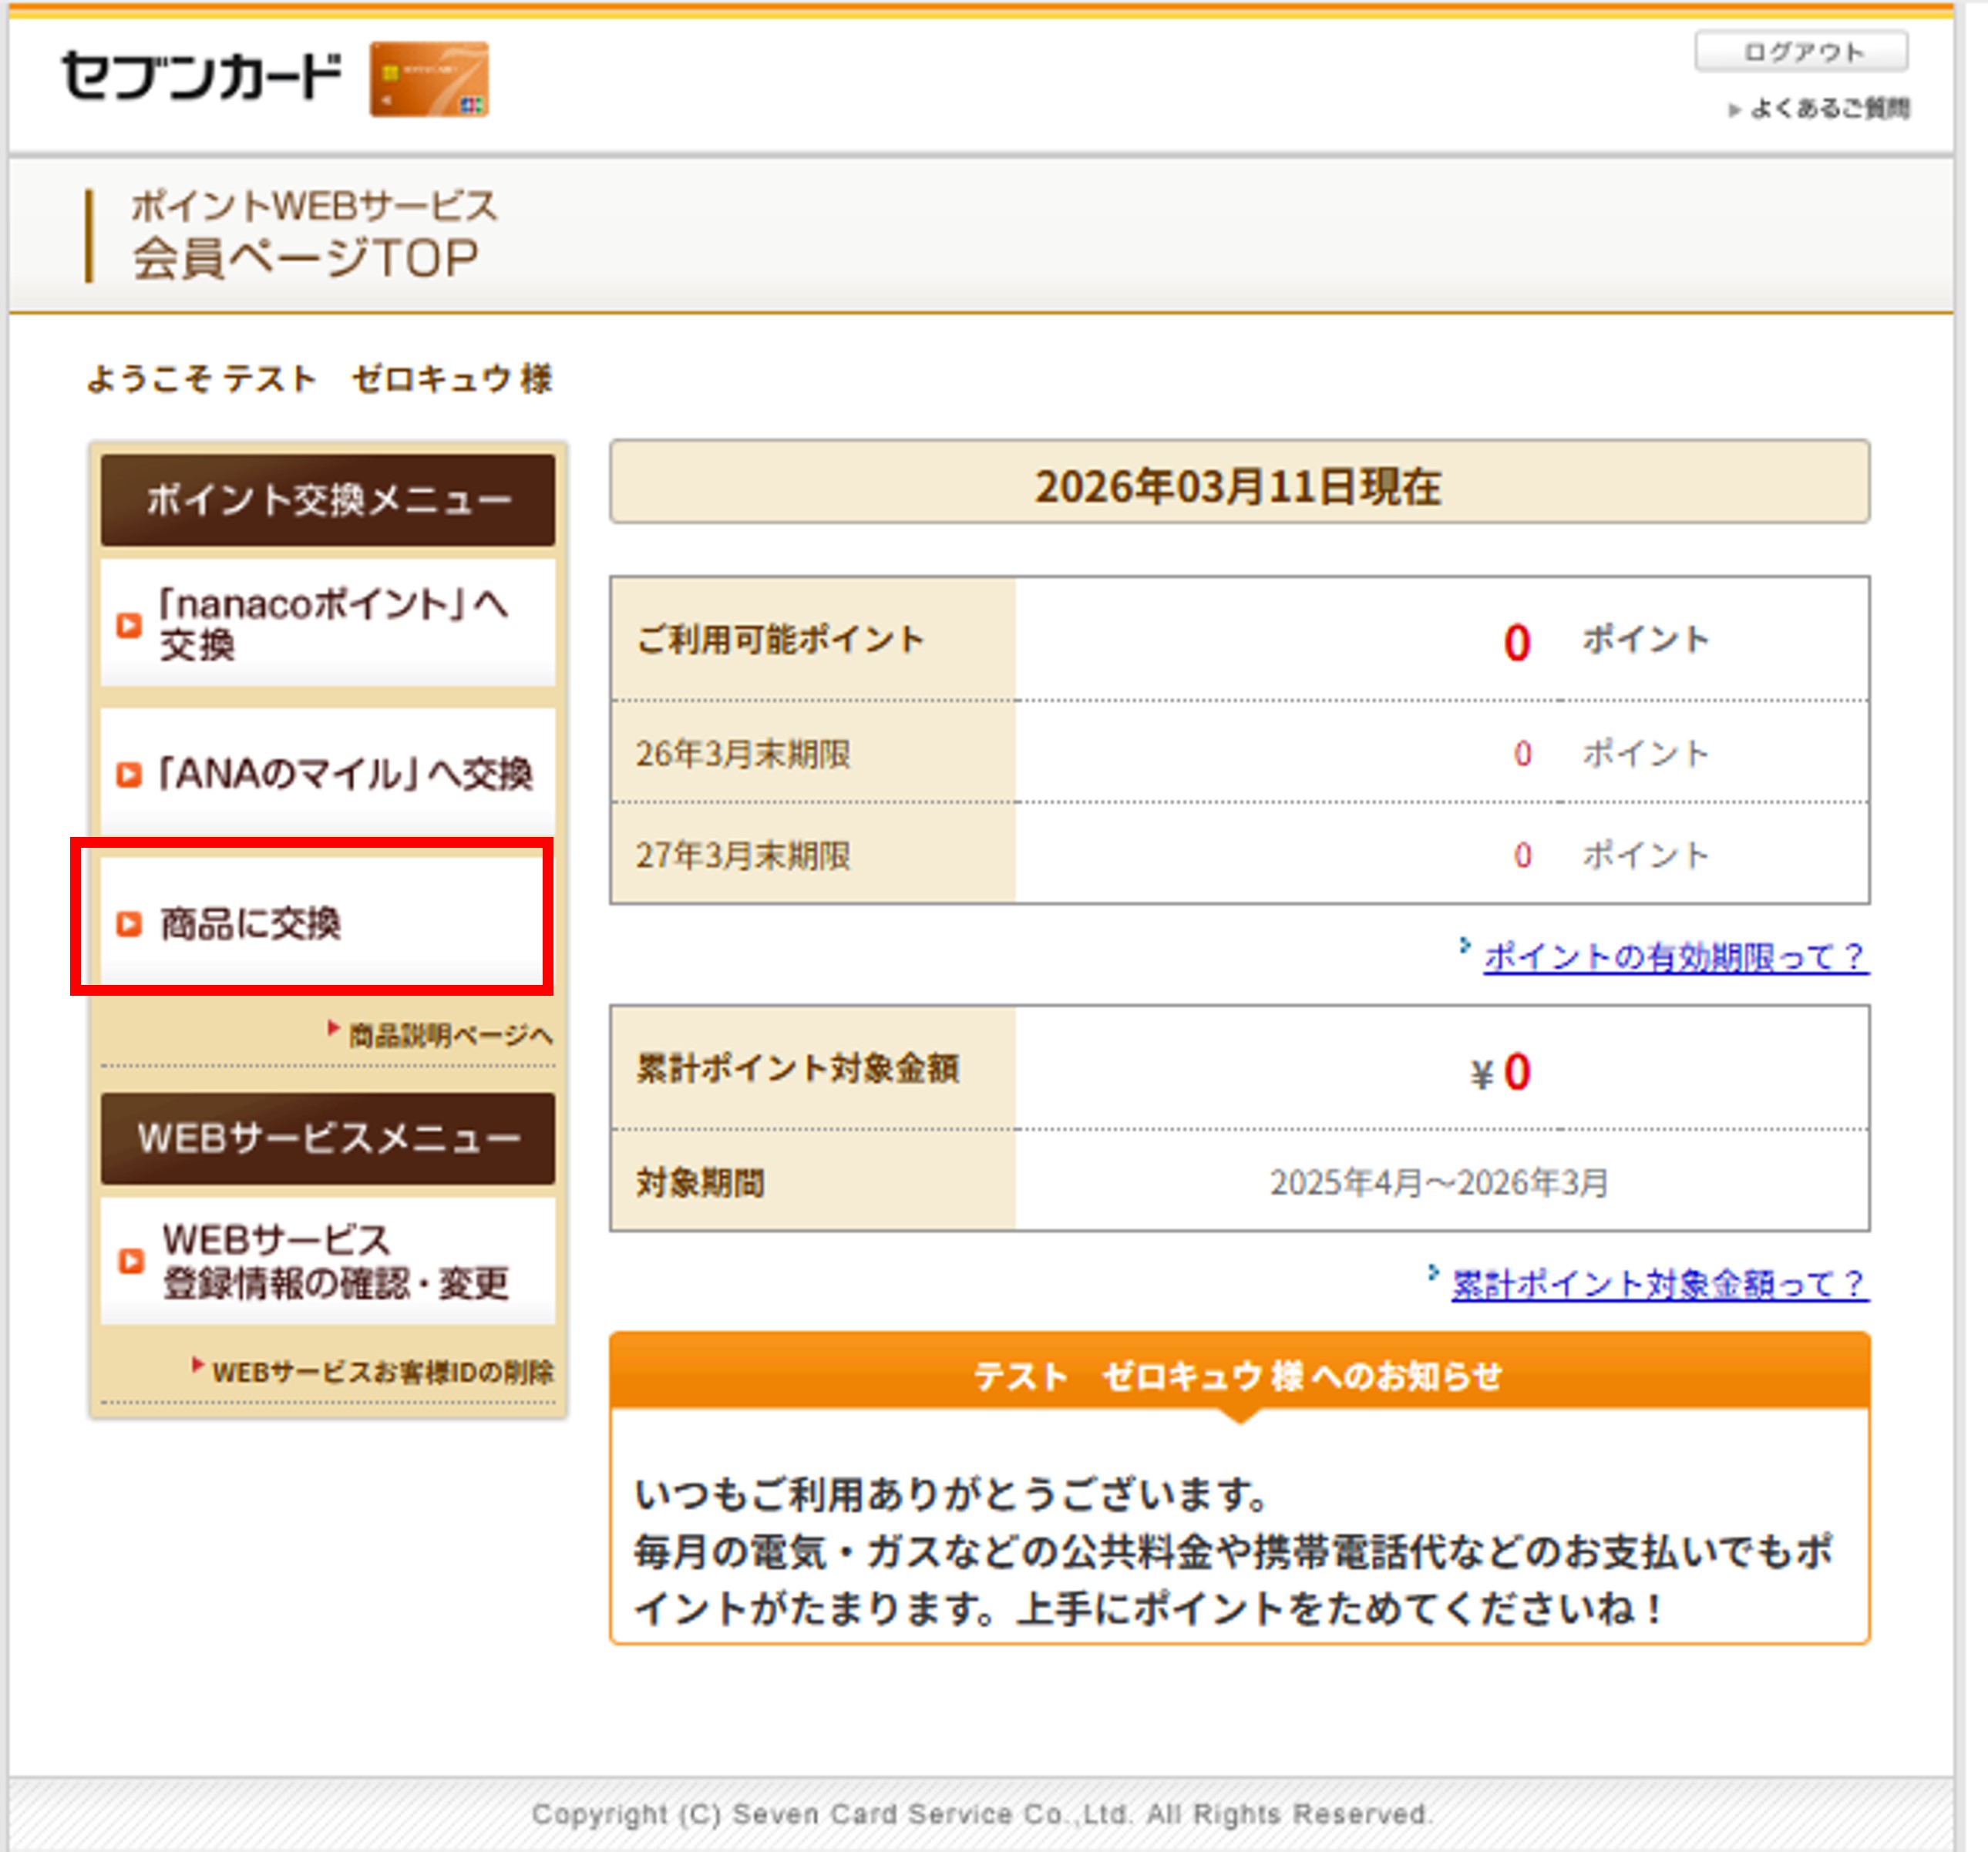This screenshot has width=1988, height=1852.
Task: Click the 対象期間 label
Action: [700, 1183]
